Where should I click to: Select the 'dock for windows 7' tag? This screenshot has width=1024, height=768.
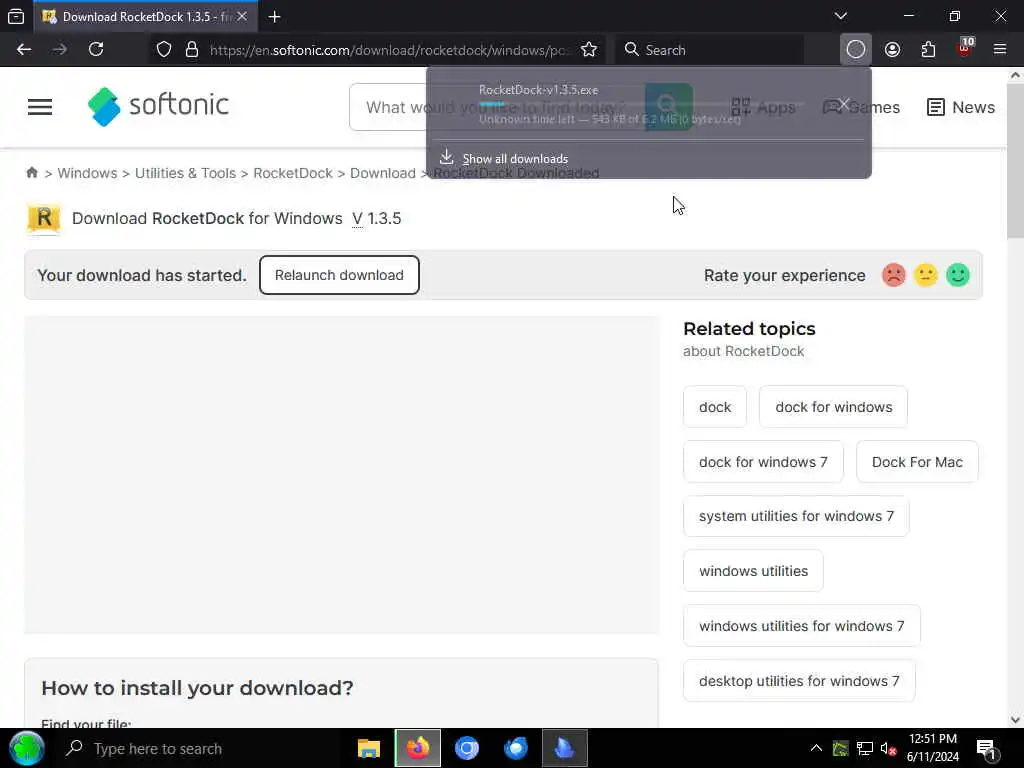point(763,462)
